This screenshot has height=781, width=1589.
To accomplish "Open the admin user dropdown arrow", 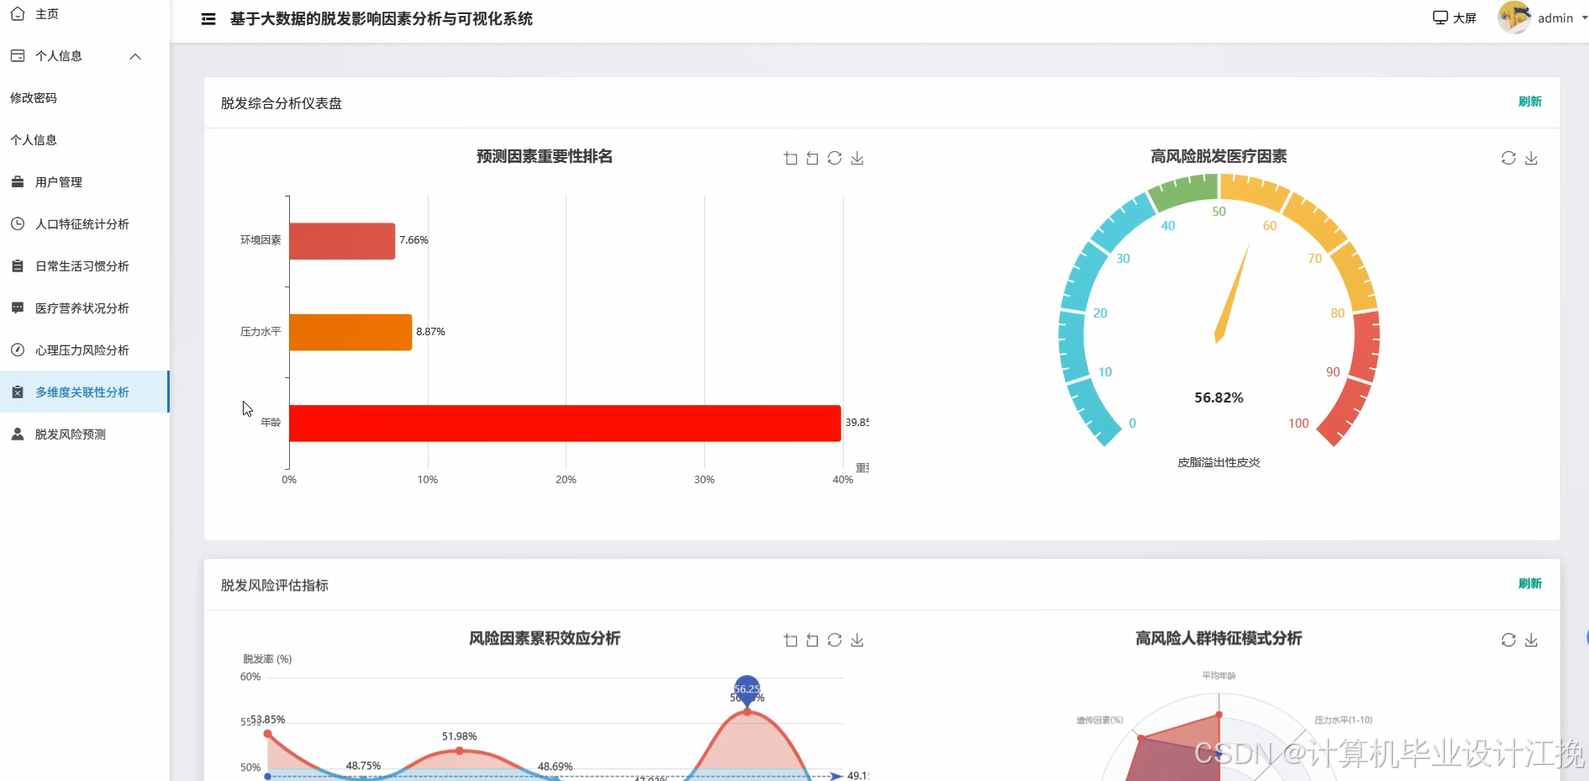I will point(1584,18).
